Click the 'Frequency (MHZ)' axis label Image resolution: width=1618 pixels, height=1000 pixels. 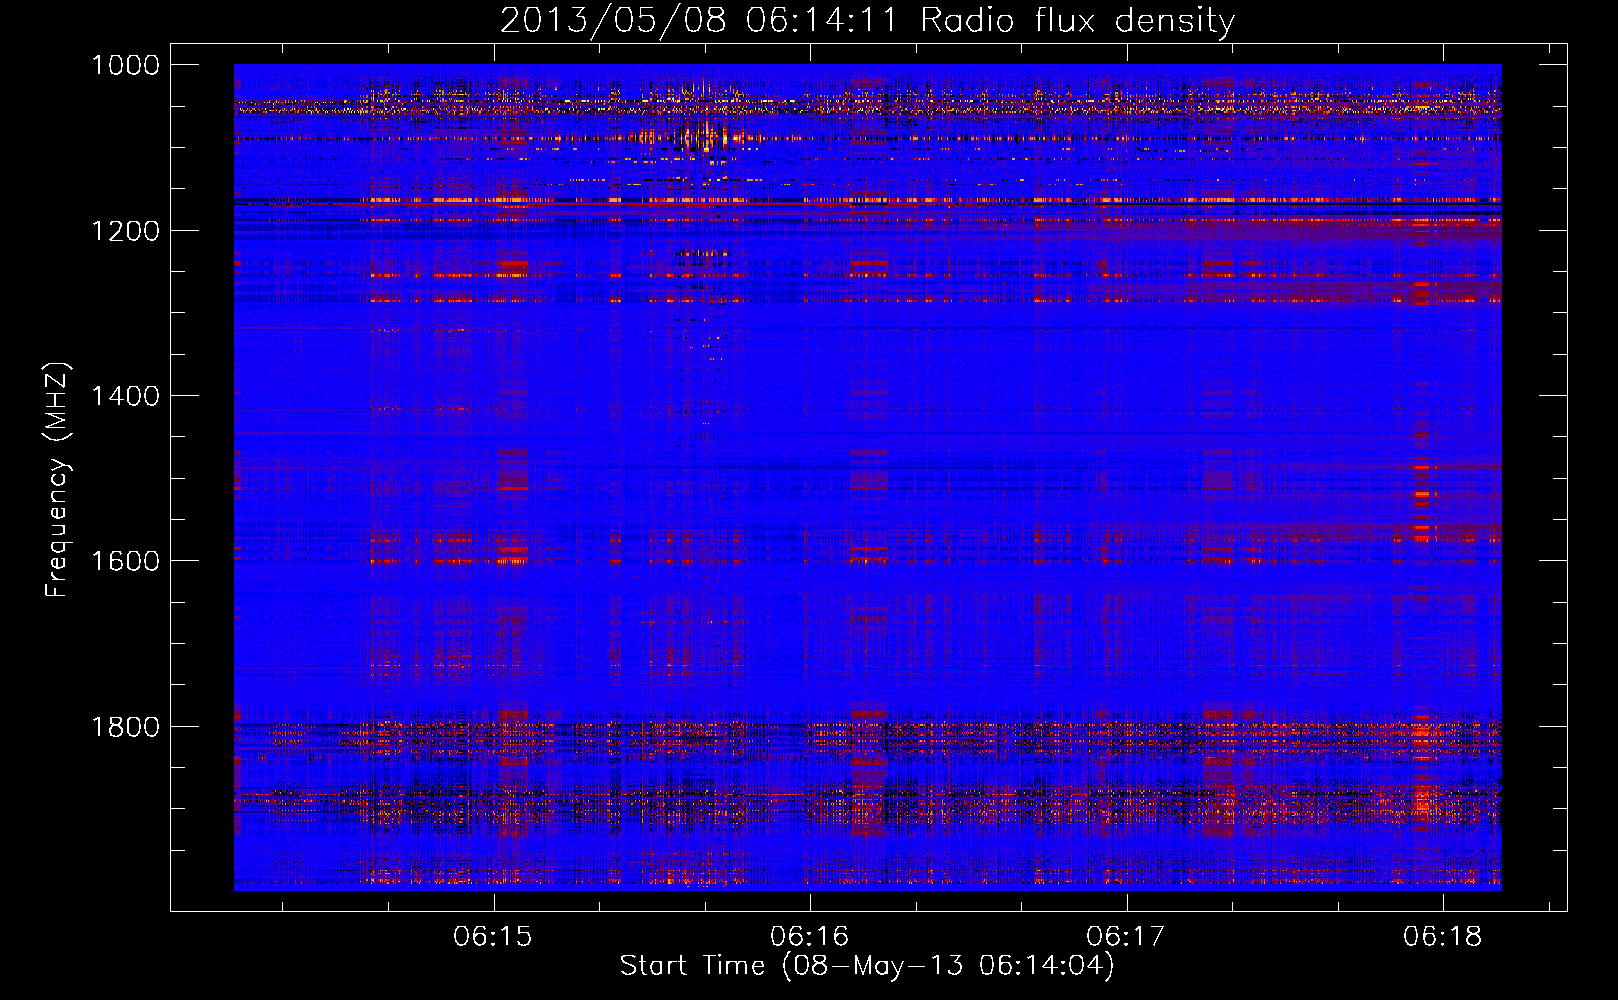pos(57,480)
